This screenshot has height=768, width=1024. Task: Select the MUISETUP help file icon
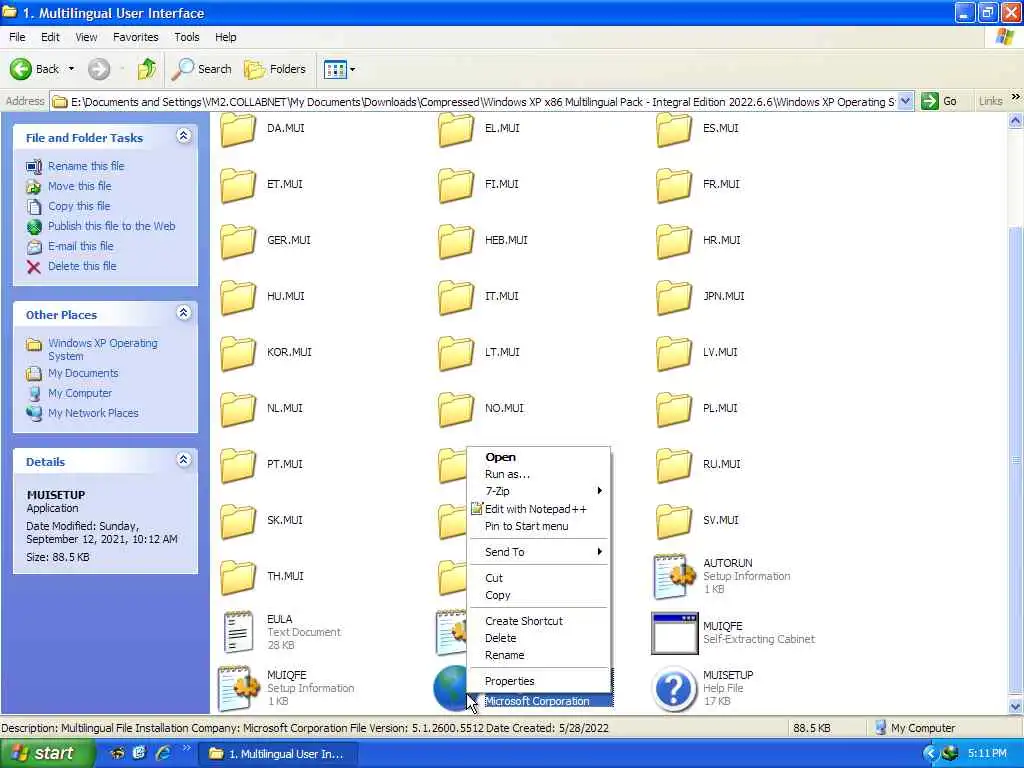(674, 688)
